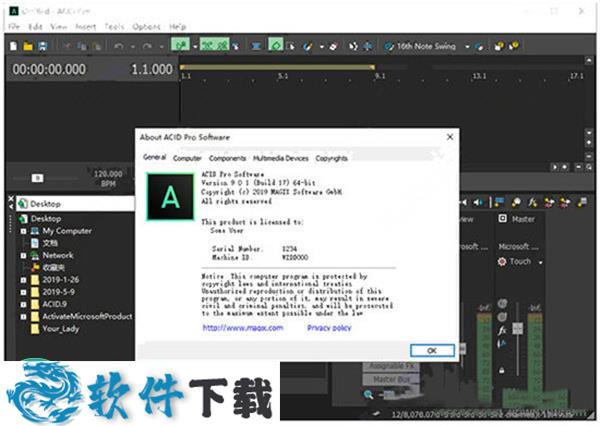Click the Copy icon in the toolbar
This screenshot has width=600, height=426.
pyautogui.click(x=82, y=46)
